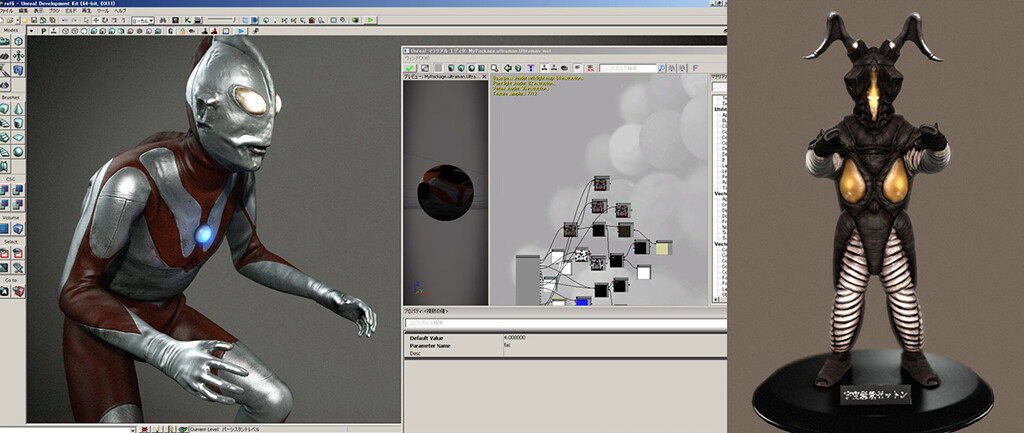This screenshot has width=1024, height=433.
Task: Create a Sheet brush from Brushes panel
Action: tap(18, 137)
